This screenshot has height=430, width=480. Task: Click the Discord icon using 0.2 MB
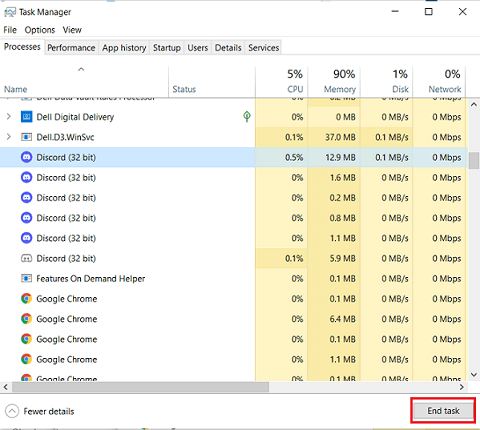tap(26, 198)
